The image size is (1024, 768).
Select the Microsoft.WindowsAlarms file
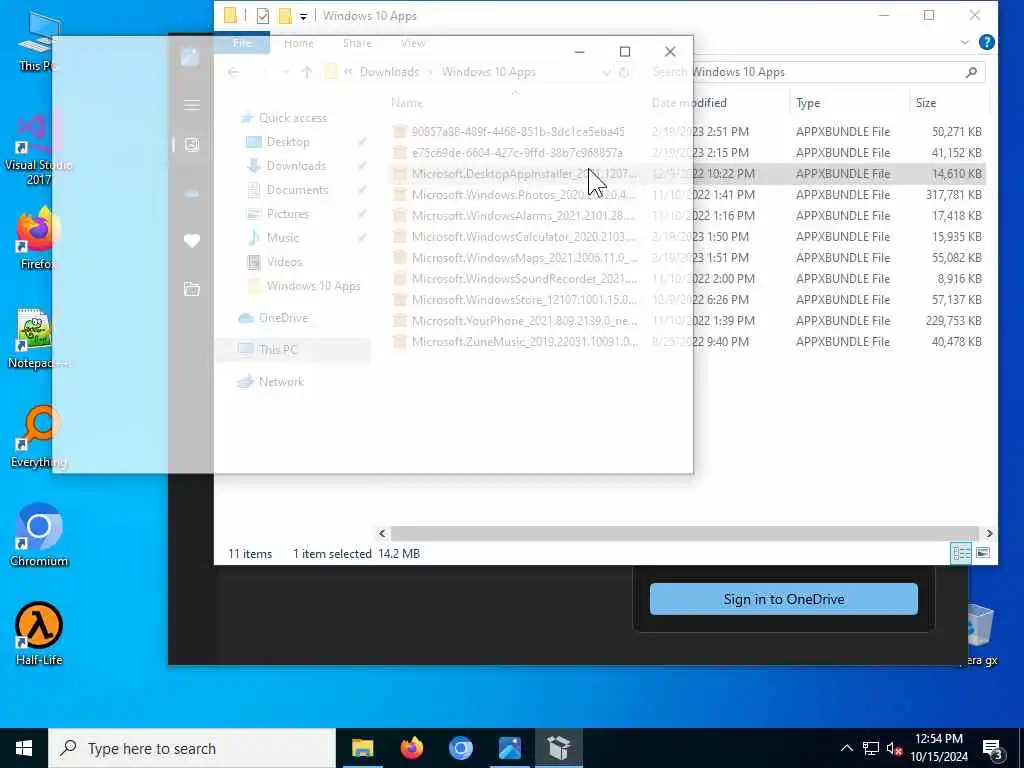point(687,216)
